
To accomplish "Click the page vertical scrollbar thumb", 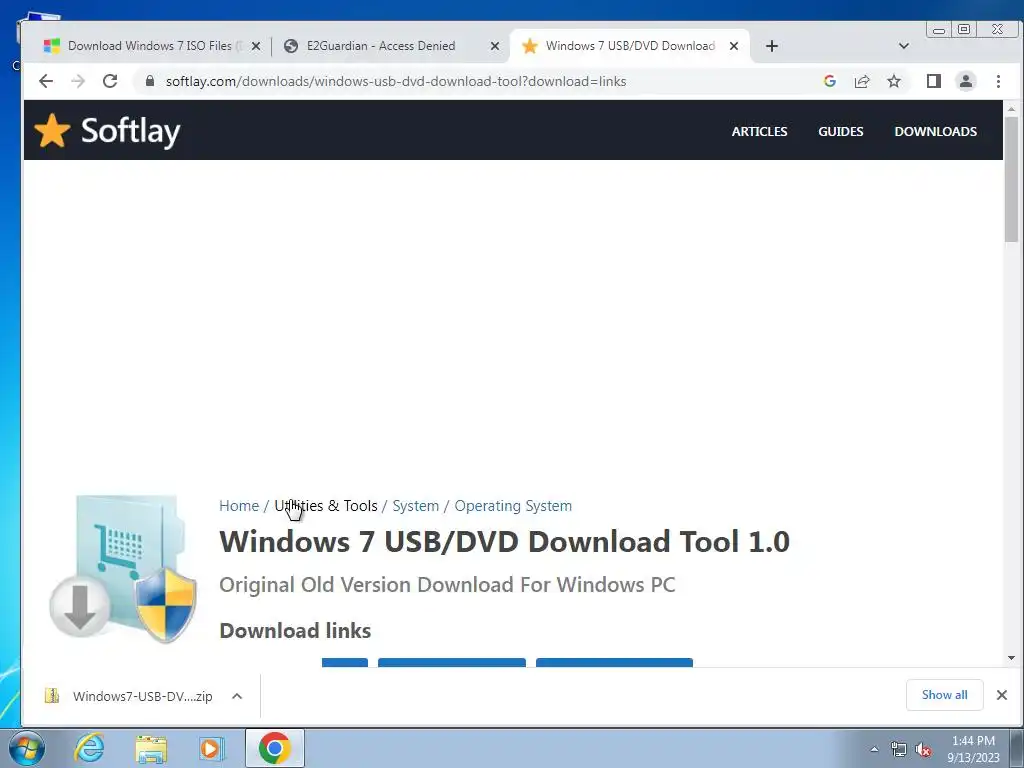I will (1012, 180).
